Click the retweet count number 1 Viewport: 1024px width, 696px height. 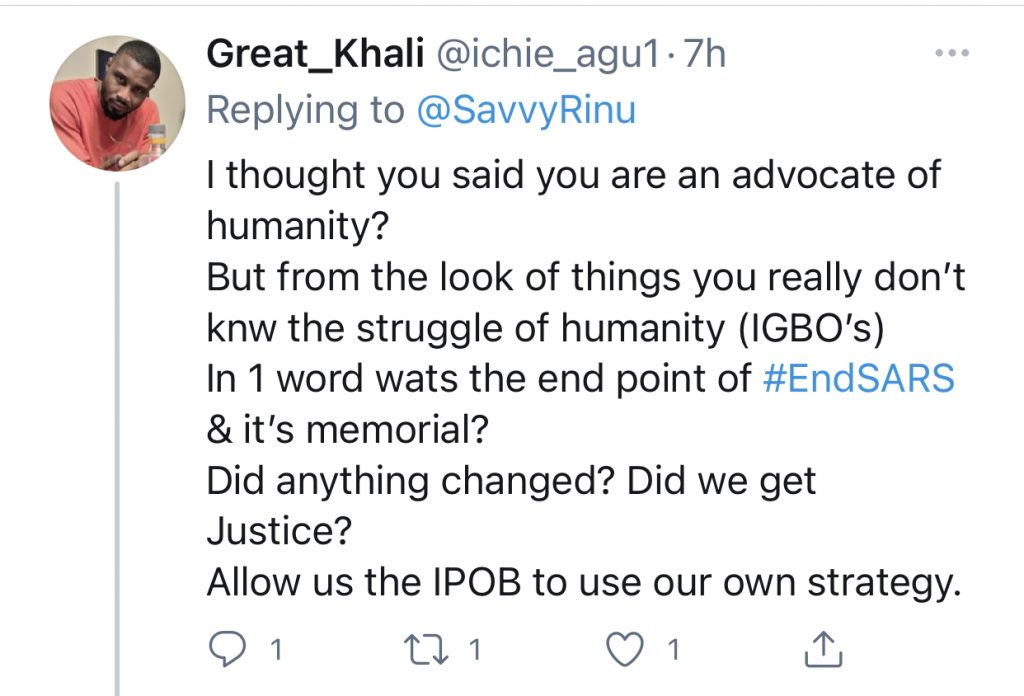pos(475,650)
